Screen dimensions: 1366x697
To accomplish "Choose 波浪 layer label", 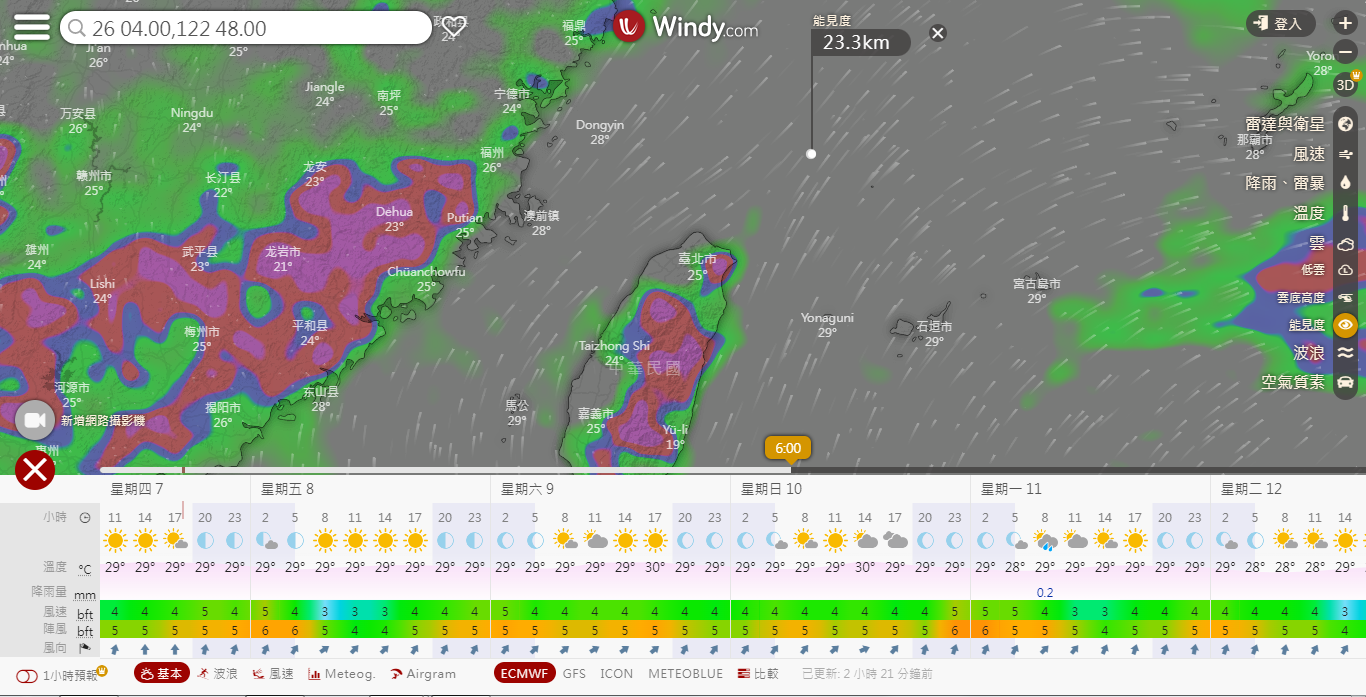I will tap(1309, 353).
